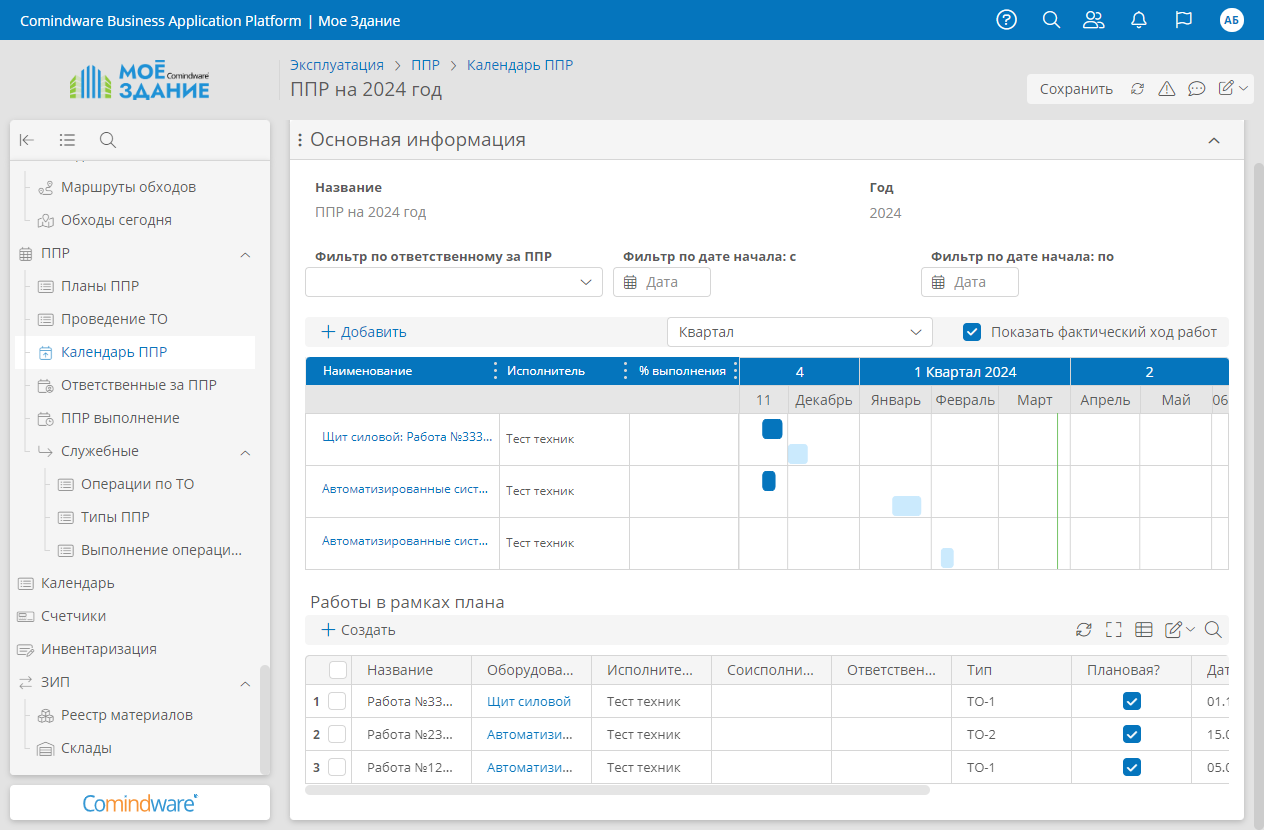
Task: Select the checkbox for row 1
Action: click(x=337, y=702)
